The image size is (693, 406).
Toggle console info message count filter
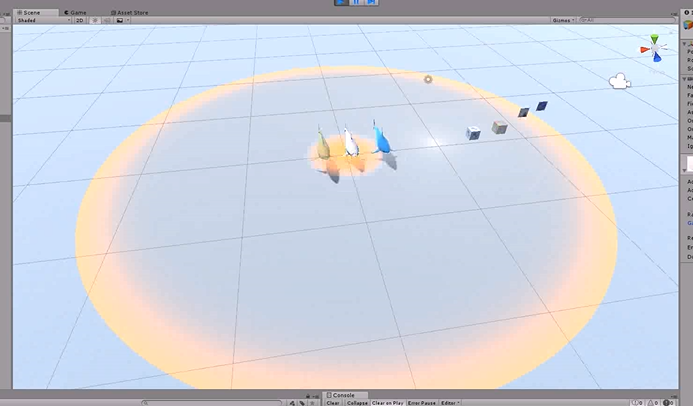point(637,403)
